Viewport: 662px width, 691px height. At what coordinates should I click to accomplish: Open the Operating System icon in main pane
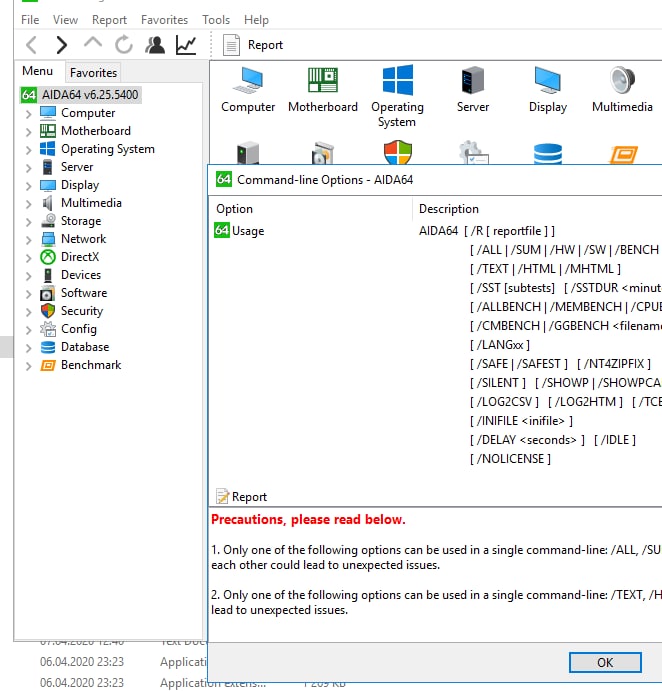(398, 97)
